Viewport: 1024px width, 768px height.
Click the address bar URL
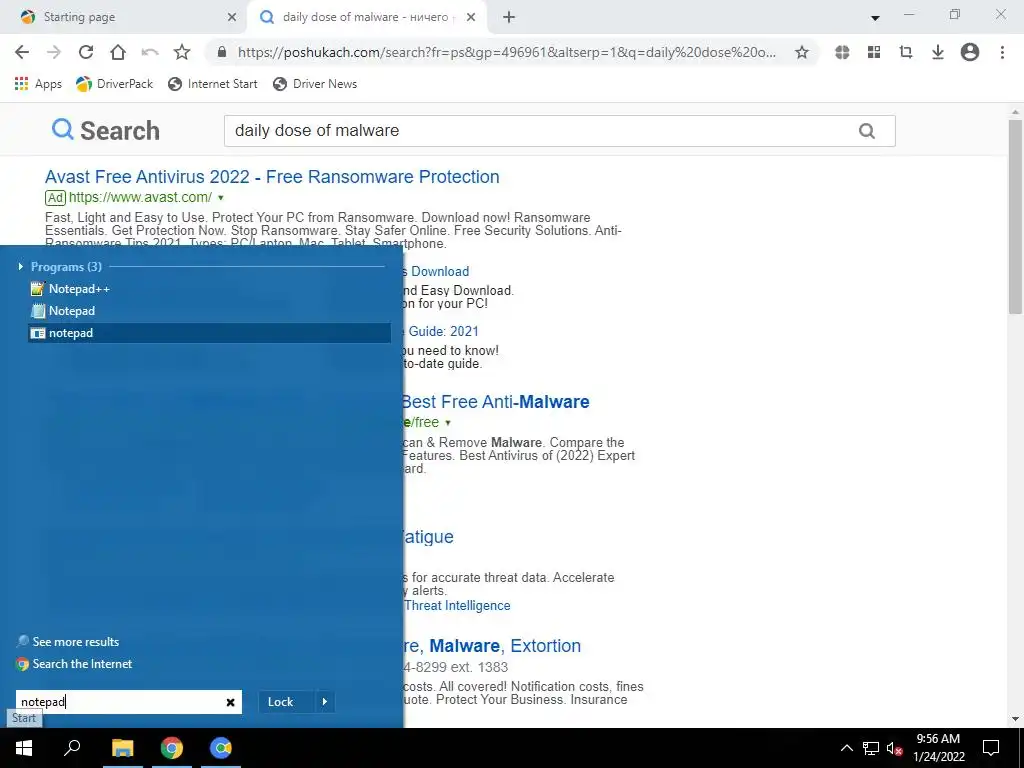click(x=507, y=52)
